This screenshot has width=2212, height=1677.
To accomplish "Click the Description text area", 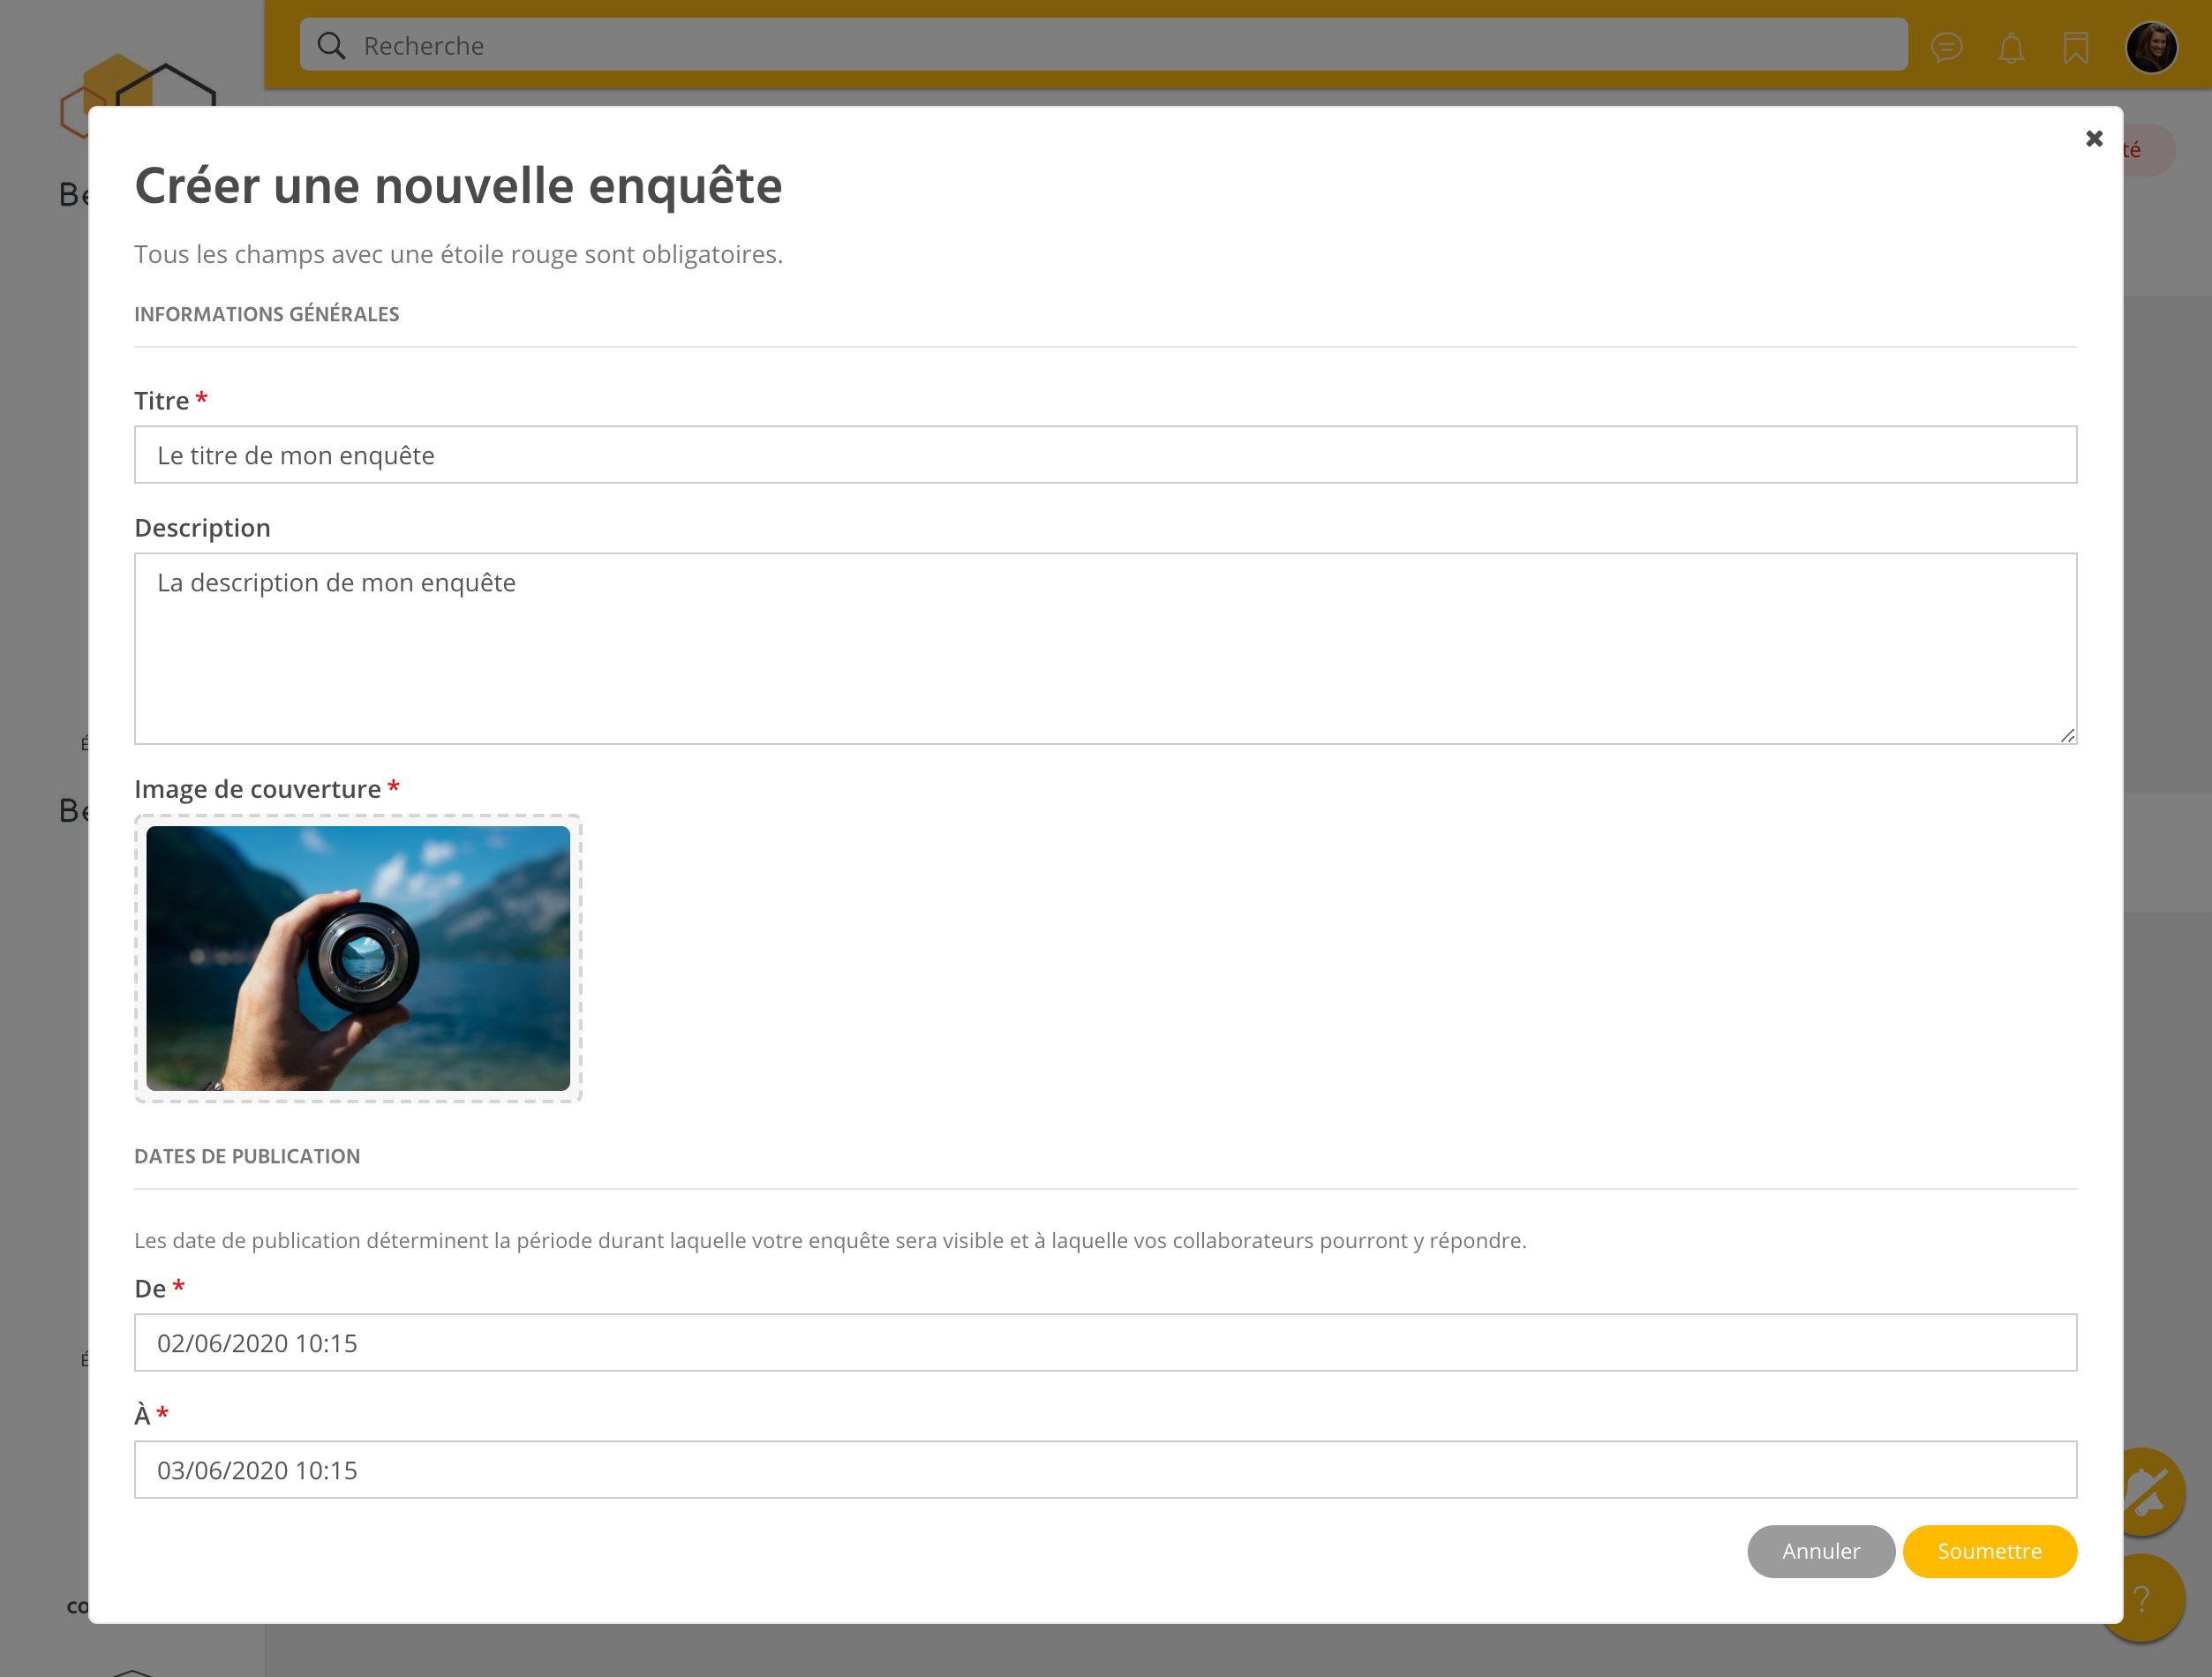I will click(x=1105, y=648).
